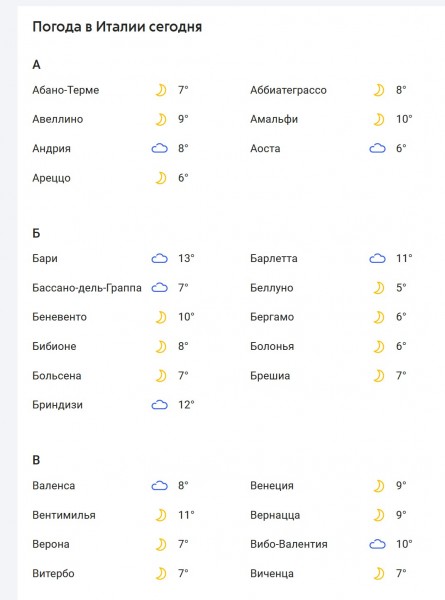Click the moon icon beside Беллуно
This screenshot has height=600, width=445.
(379, 288)
